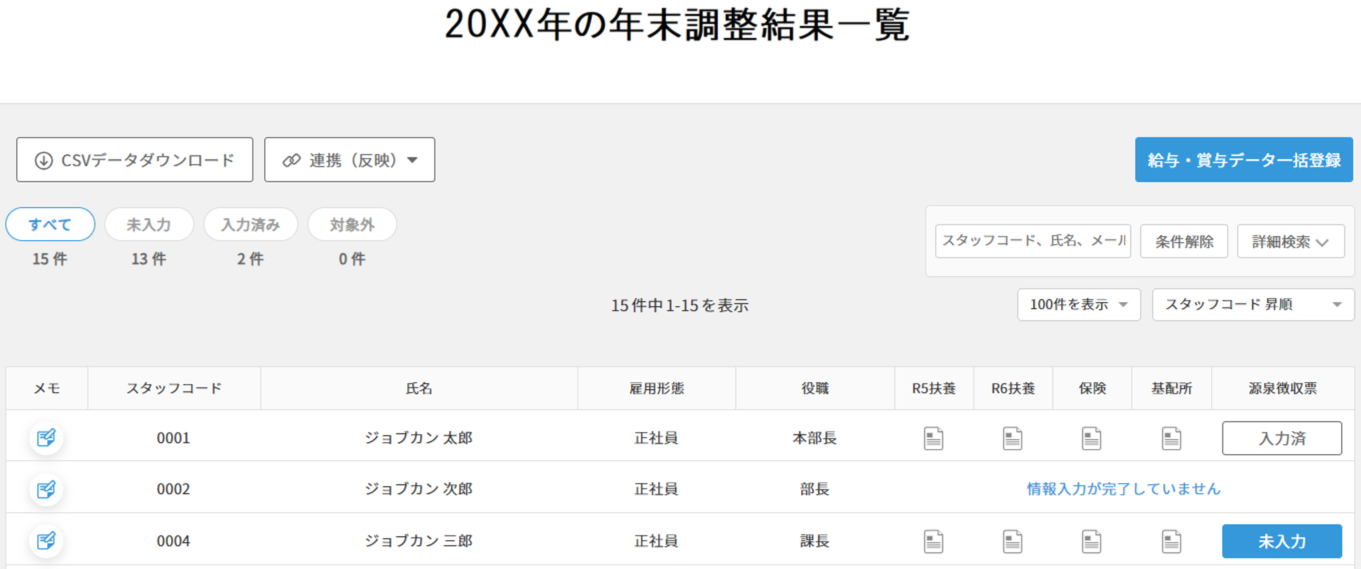Open memo icon for staff 0001

pyautogui.click(x=46, y=438)
